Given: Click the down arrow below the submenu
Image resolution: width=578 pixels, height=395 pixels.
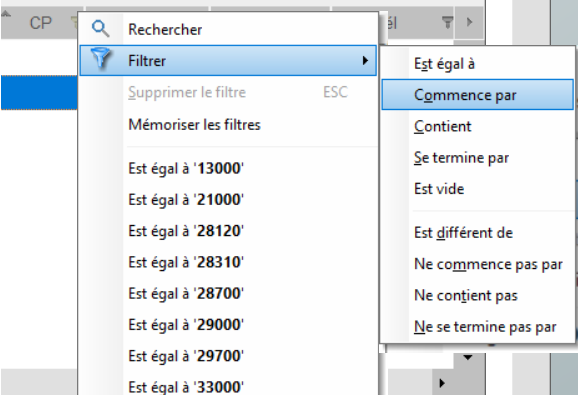Looking at the screenshot, I should point(467,357).
